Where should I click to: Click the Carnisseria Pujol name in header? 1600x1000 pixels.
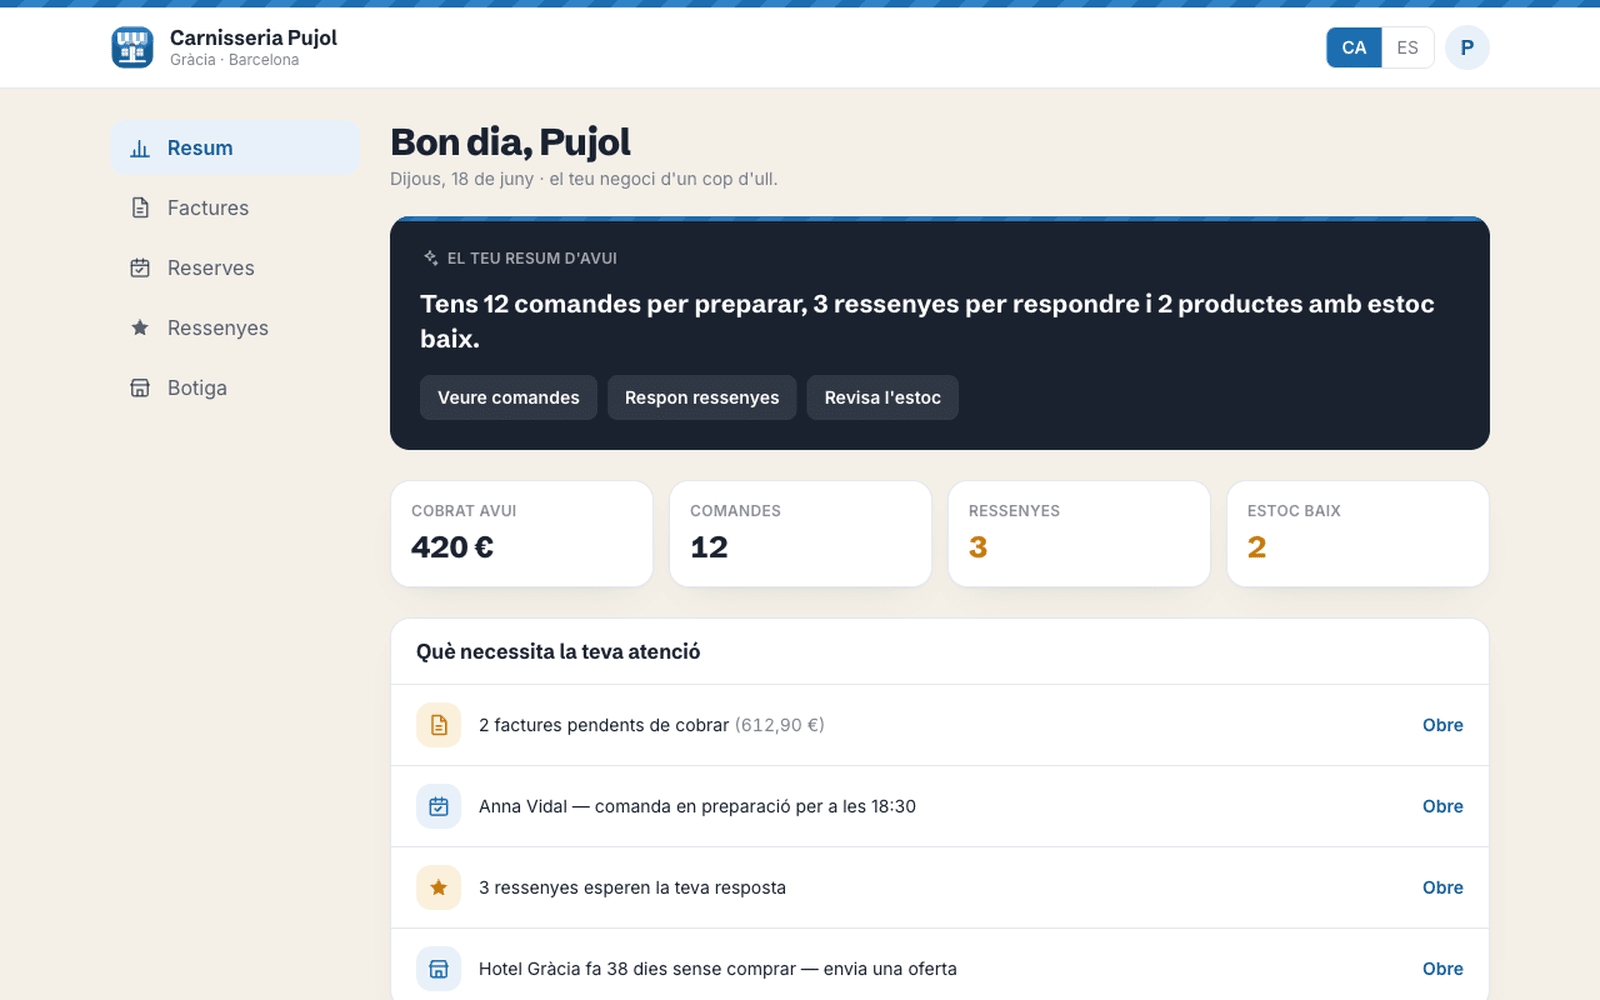pos(253,38)
